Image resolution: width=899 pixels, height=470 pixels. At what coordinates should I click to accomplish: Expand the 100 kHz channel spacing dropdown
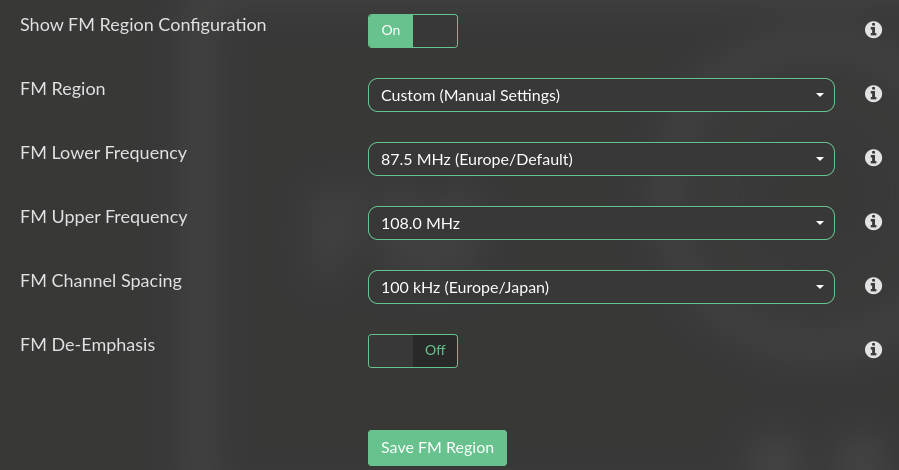pos(601,287)
